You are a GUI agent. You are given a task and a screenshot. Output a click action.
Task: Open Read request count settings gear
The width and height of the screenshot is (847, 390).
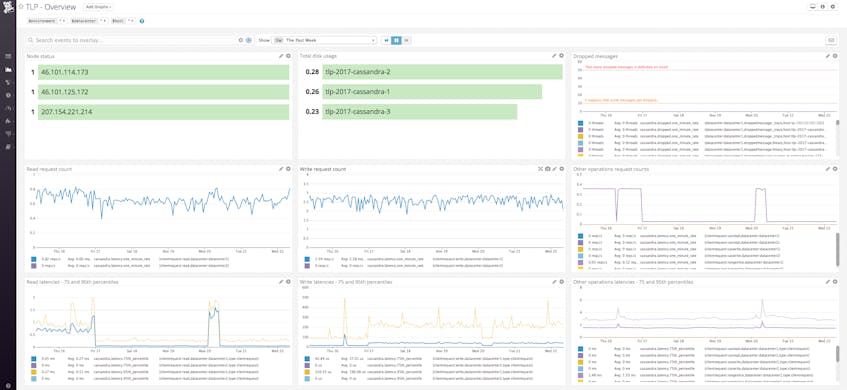288,169
